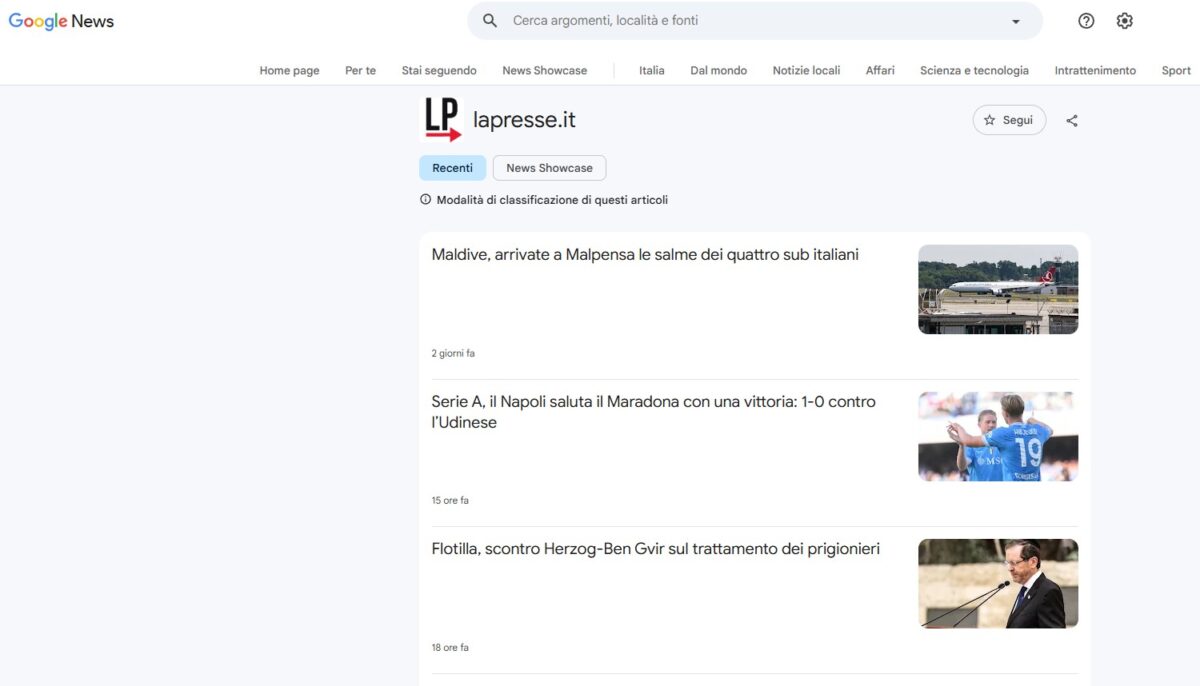Open Modalità di classificazione di questi articoli

click(552, 200)
